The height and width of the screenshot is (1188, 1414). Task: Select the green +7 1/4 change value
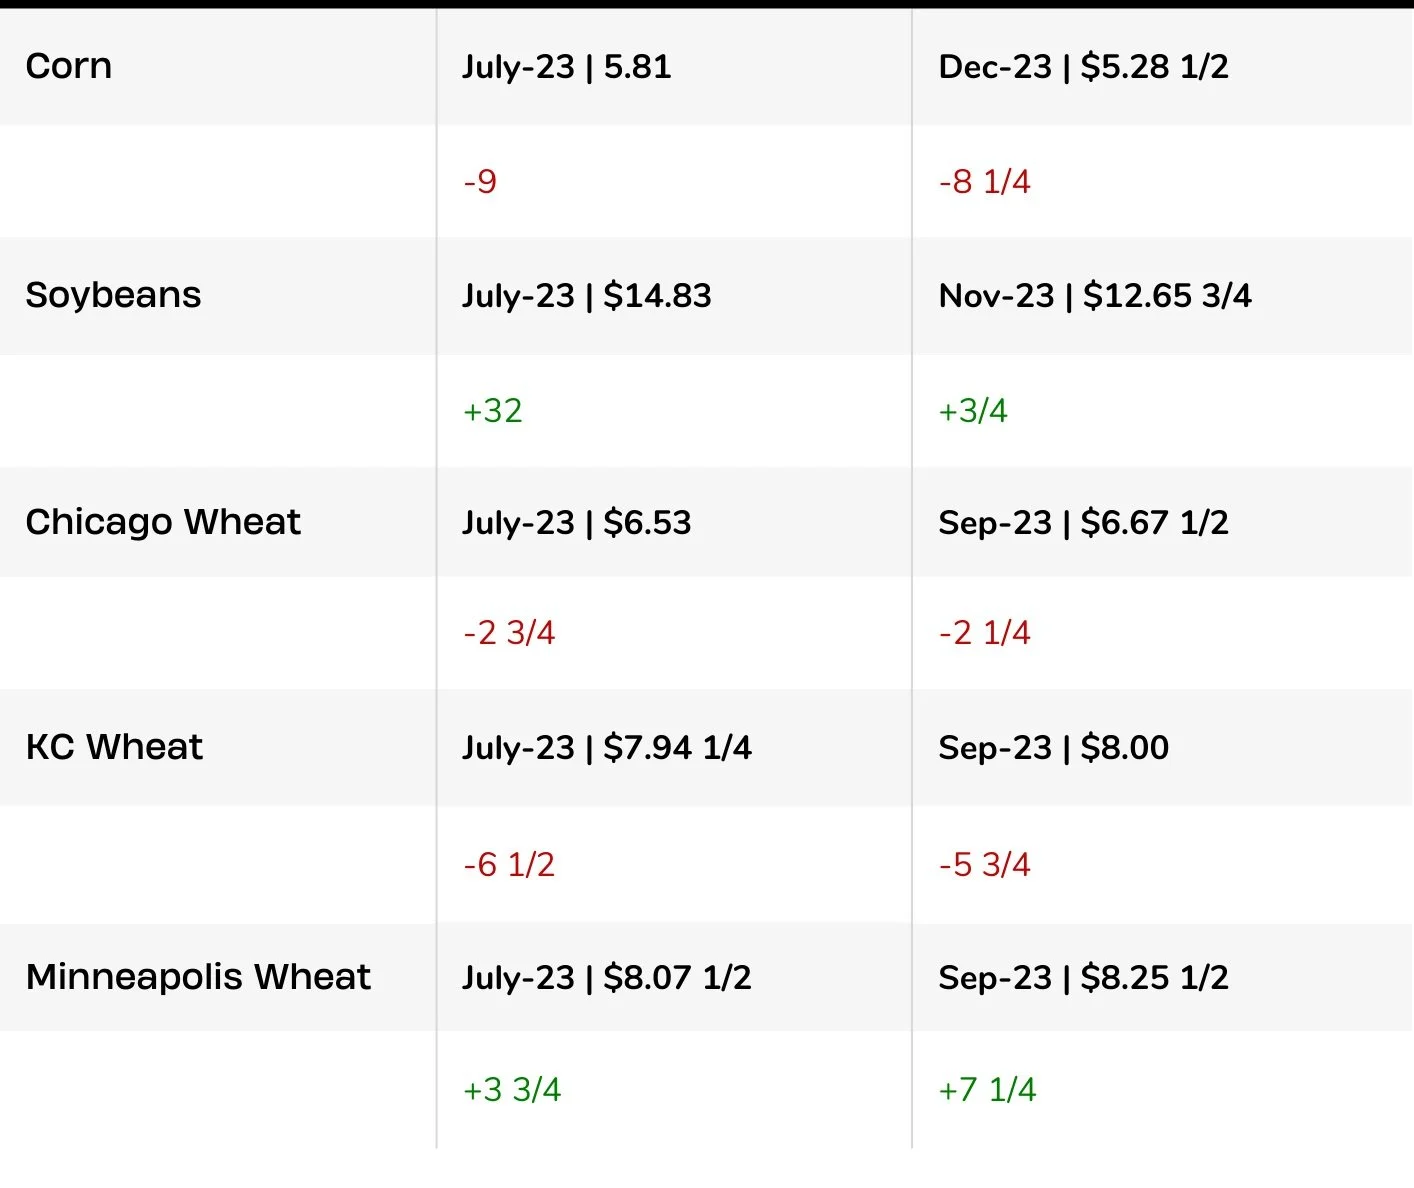click(x=987, y=1089)
